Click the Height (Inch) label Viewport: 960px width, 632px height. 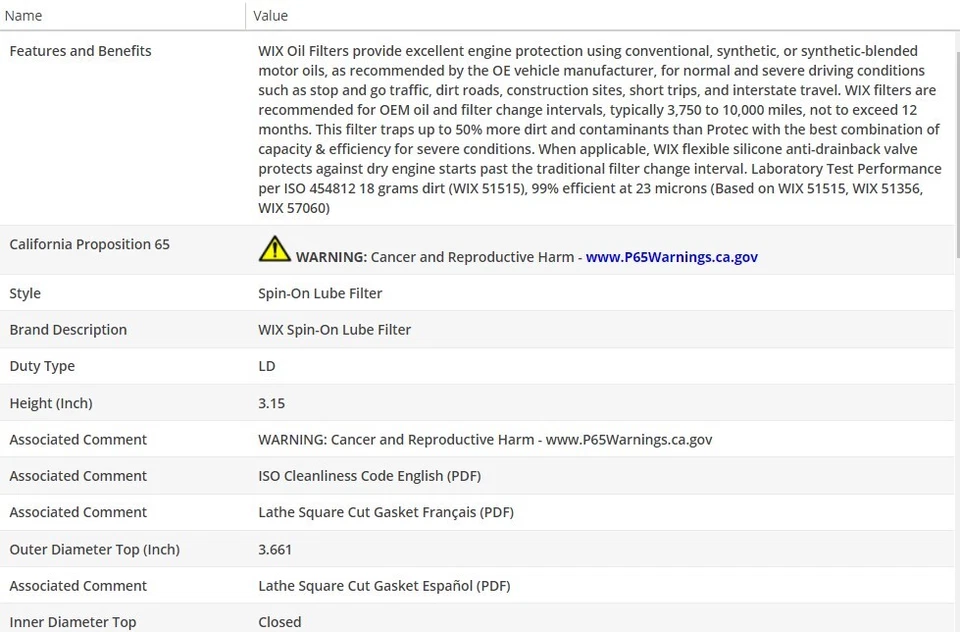point(51,403)
